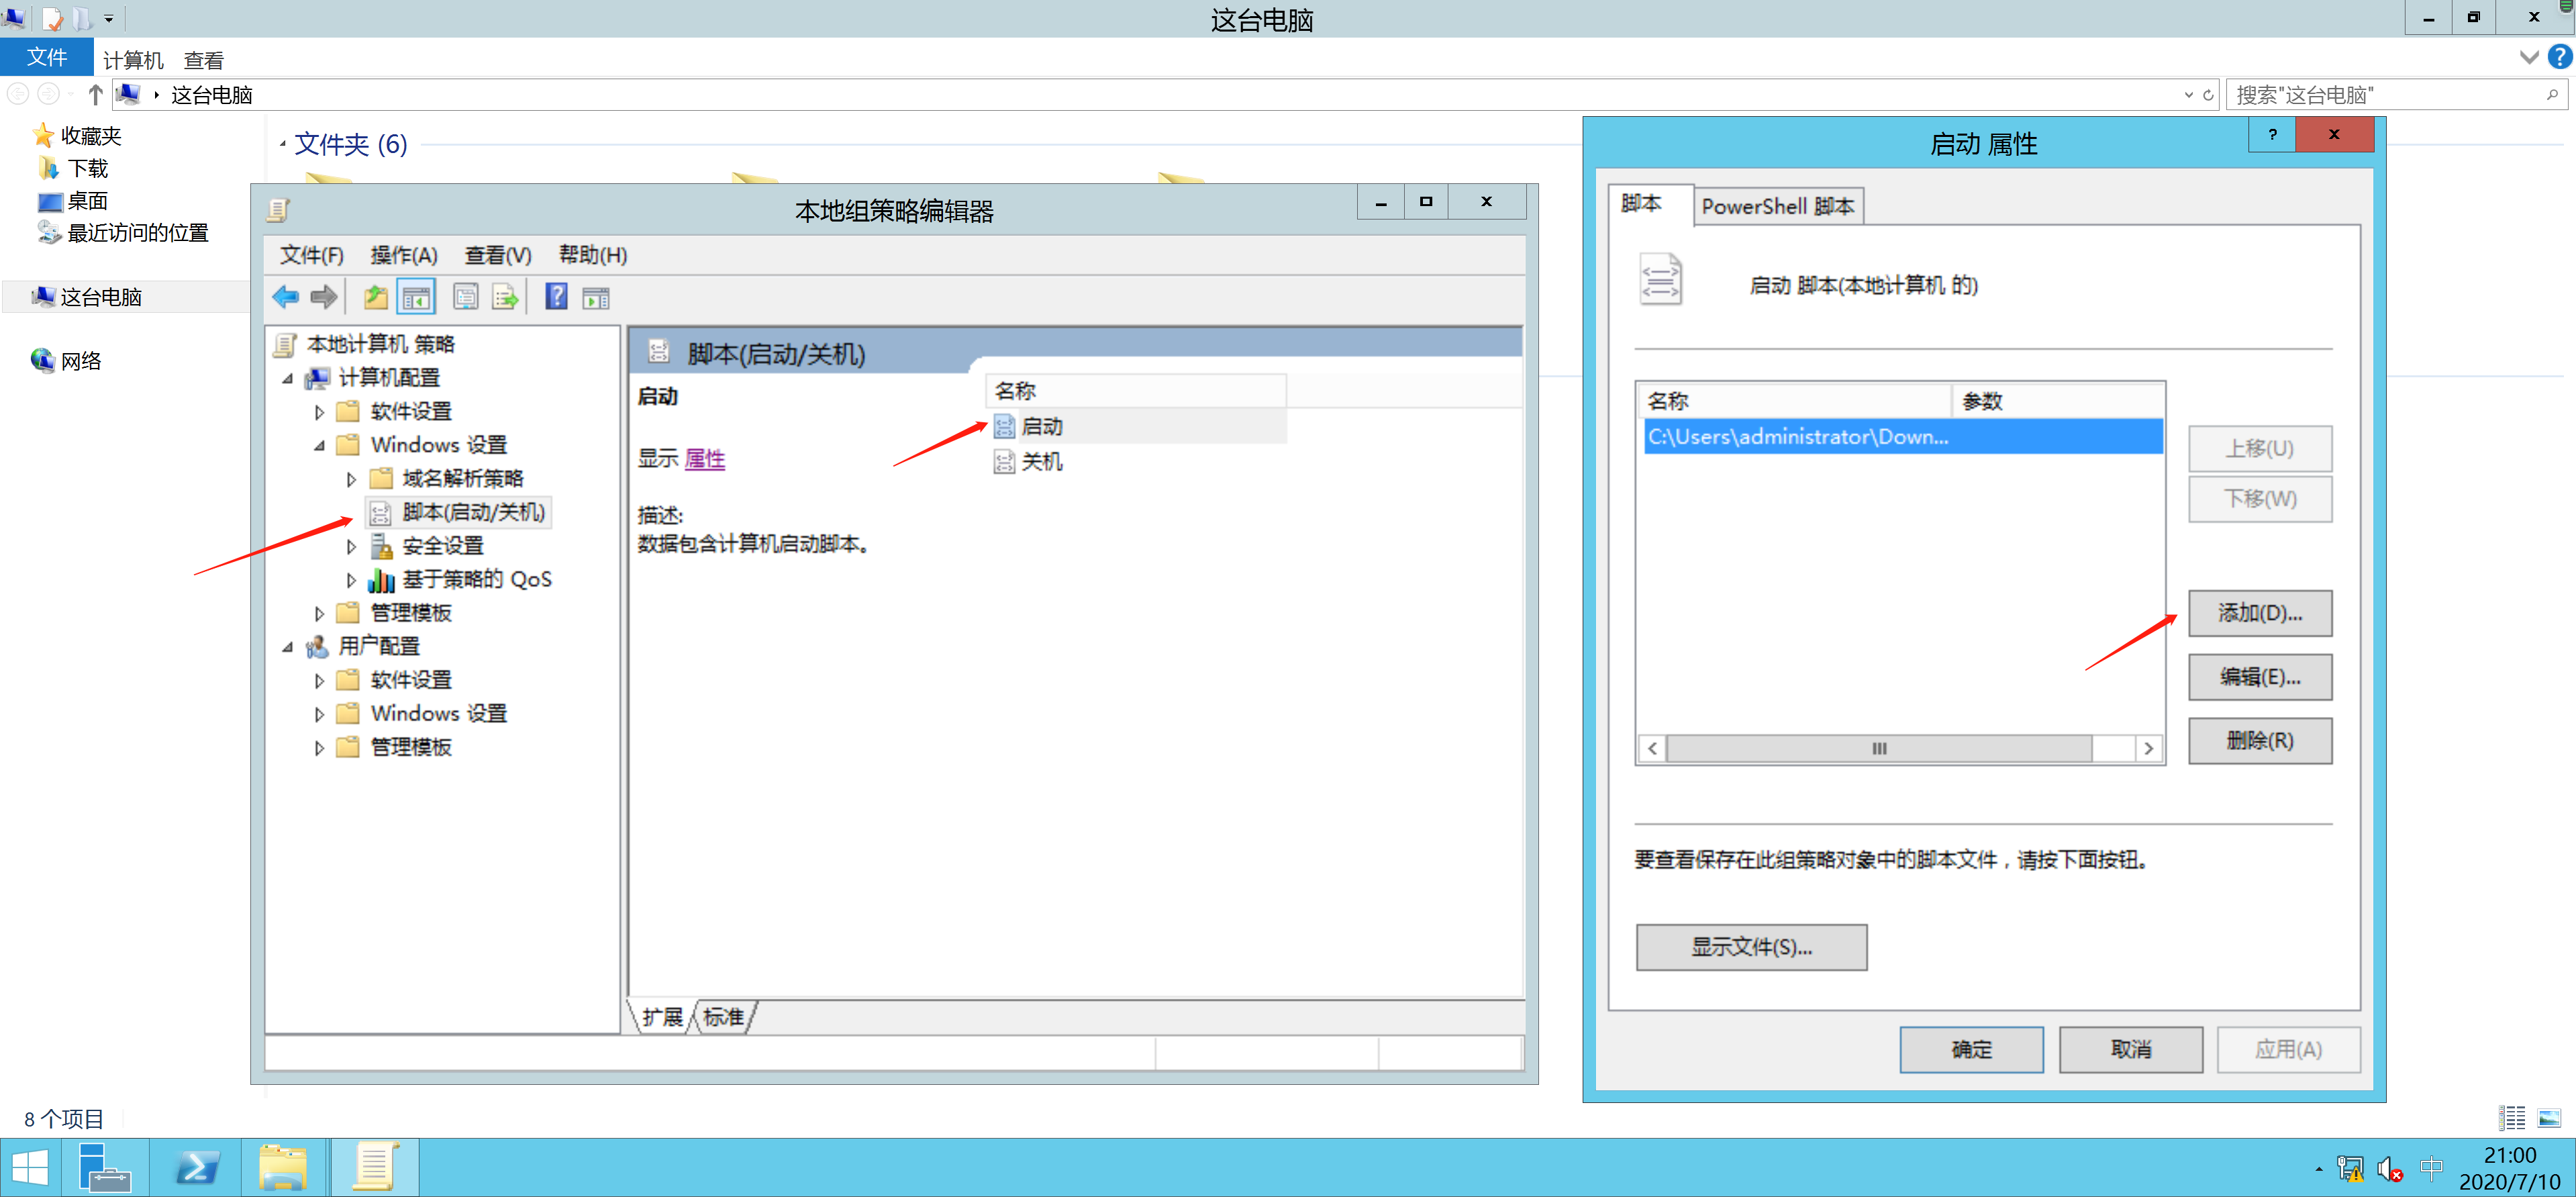
Task: Click the 属性 link under 启动
Action: 705,459
